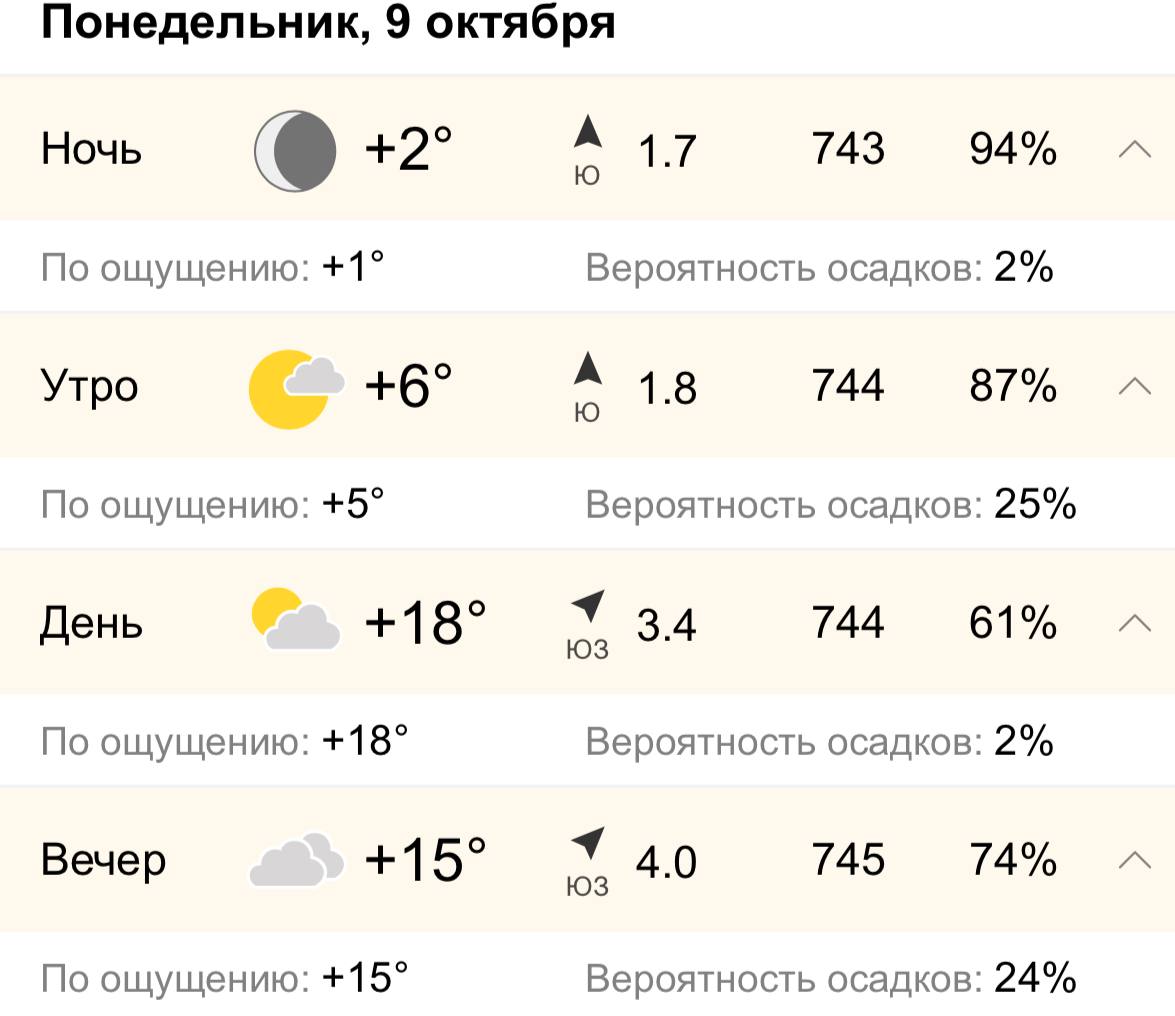1175x1016 pixels.
Task: Click the crescent moon icon for Ночь
Action: point(295,151)
